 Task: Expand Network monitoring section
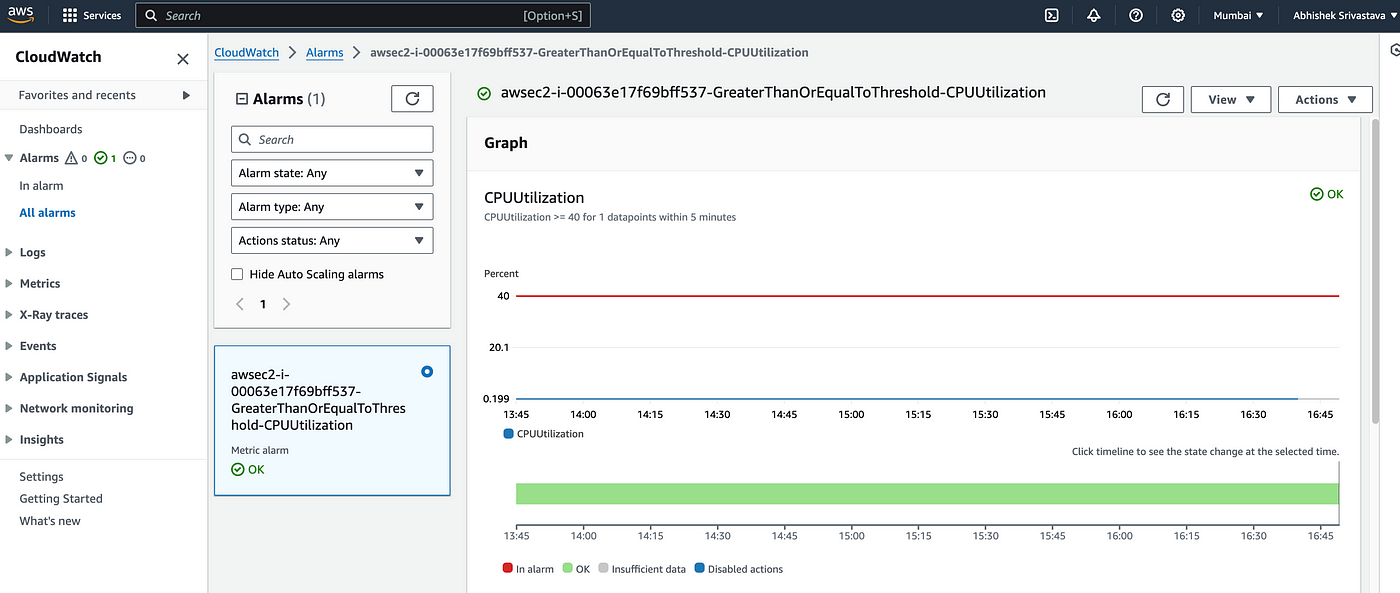click(x=9, y=408)
